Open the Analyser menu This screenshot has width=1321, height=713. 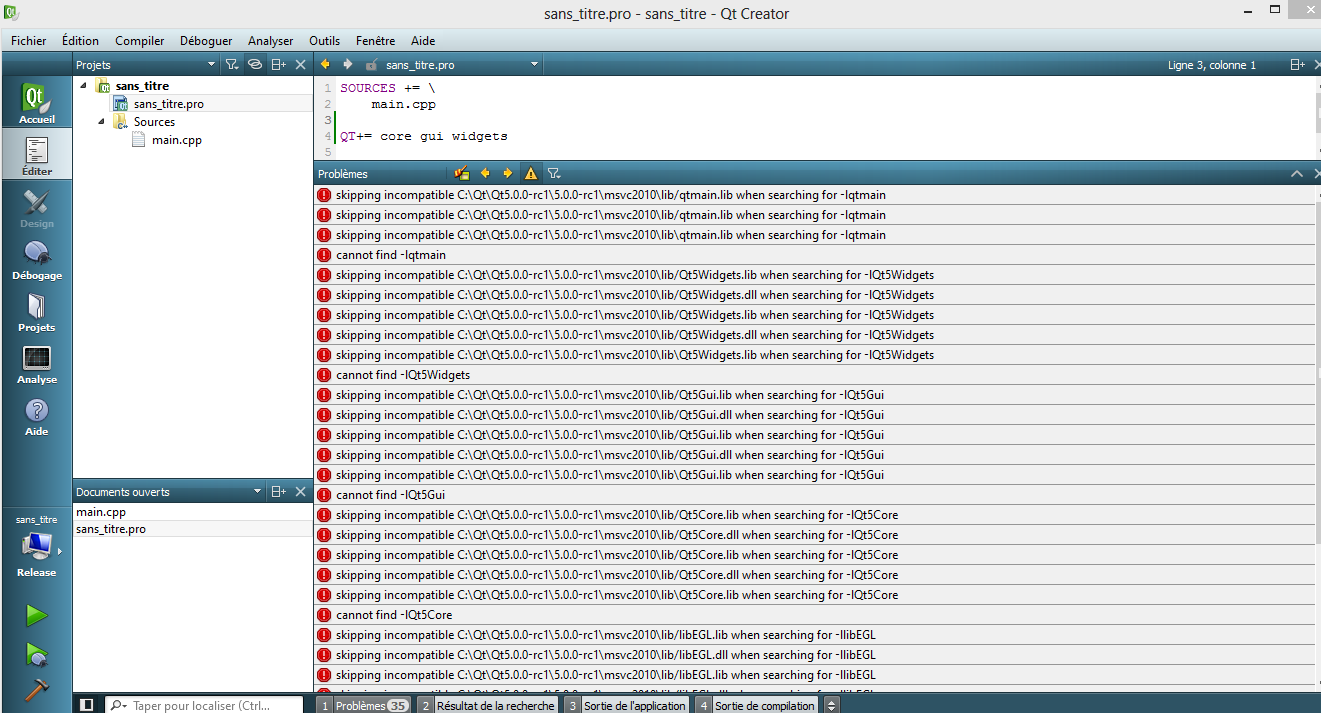271,41
